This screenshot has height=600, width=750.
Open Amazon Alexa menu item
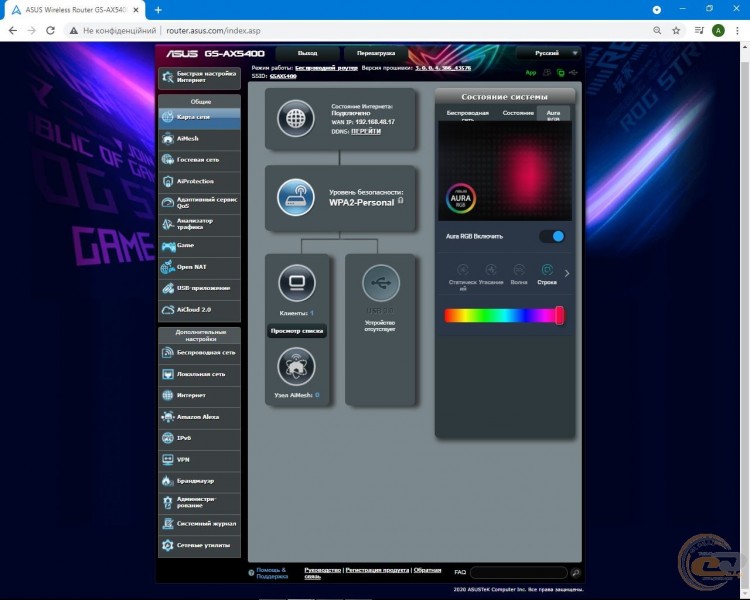199,417
